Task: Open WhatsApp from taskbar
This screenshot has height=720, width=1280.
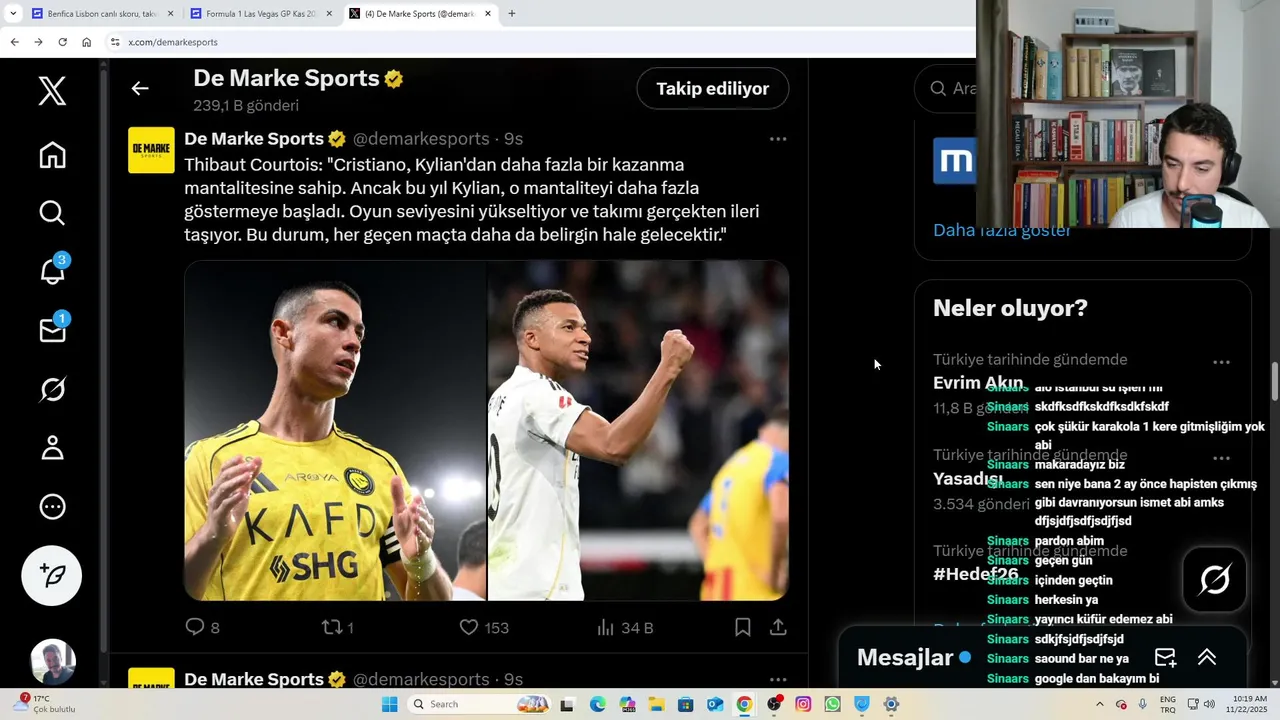Action: (832, 704)
